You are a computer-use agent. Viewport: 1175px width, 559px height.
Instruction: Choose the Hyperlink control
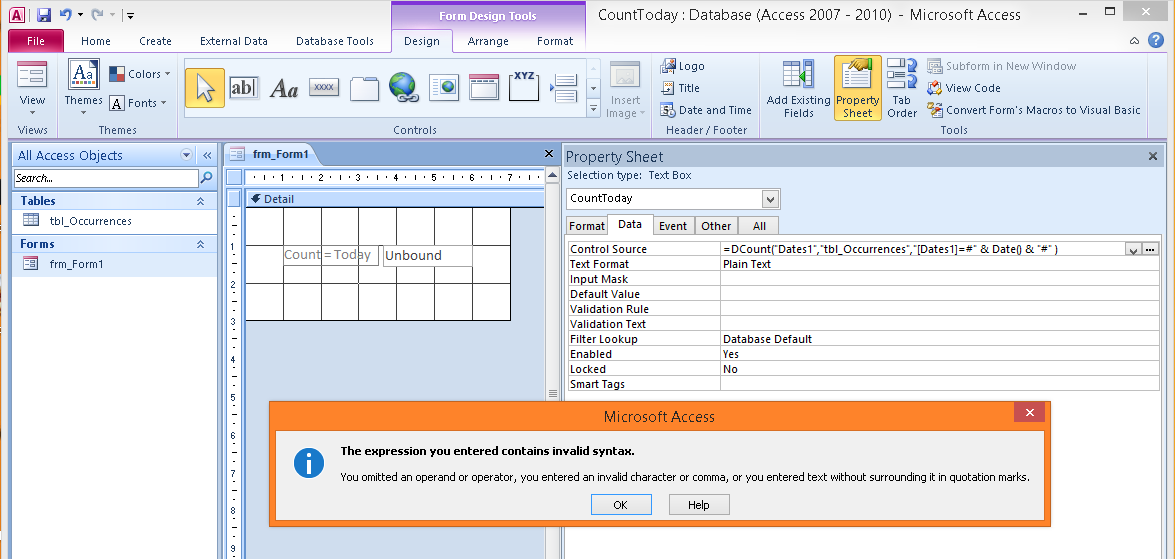[403, 88]
